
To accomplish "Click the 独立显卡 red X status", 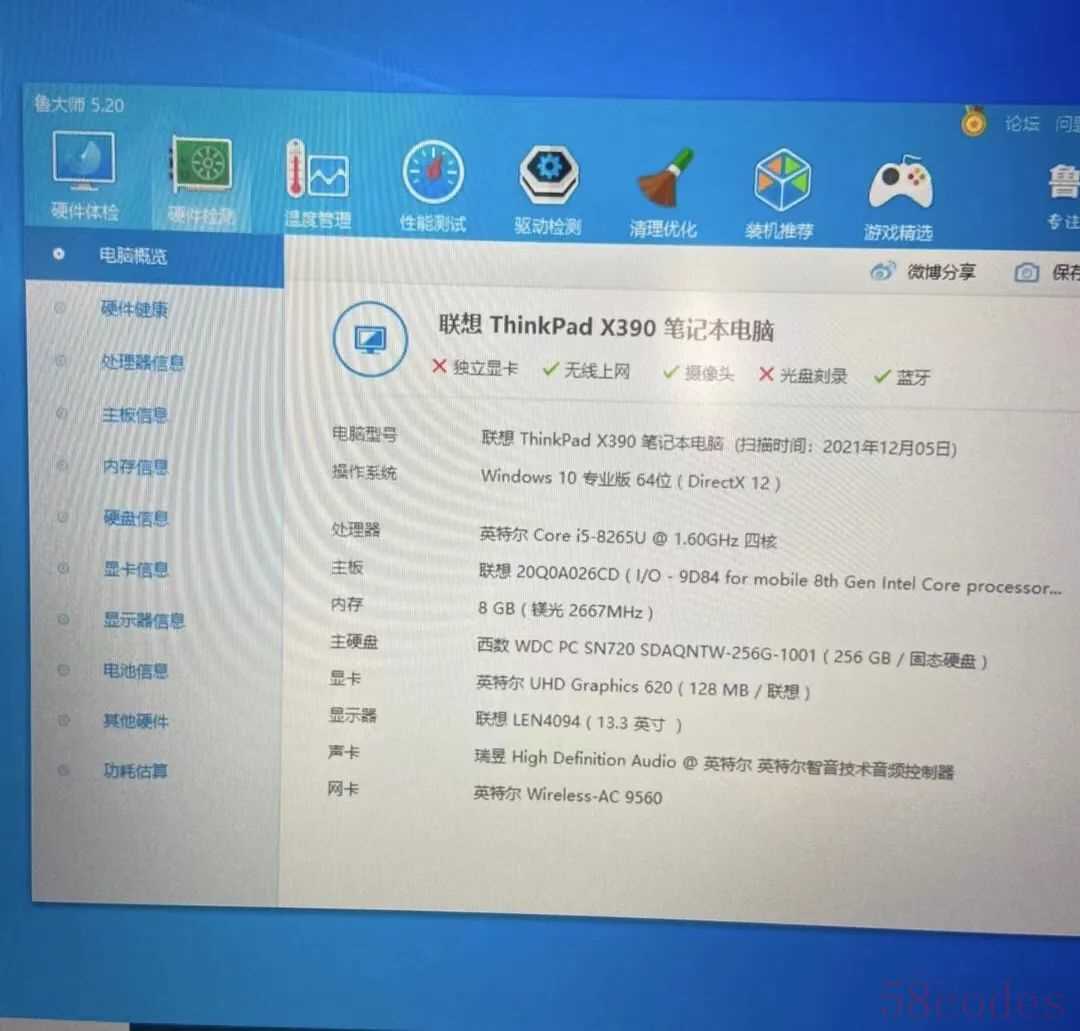I will pos(475,368).
